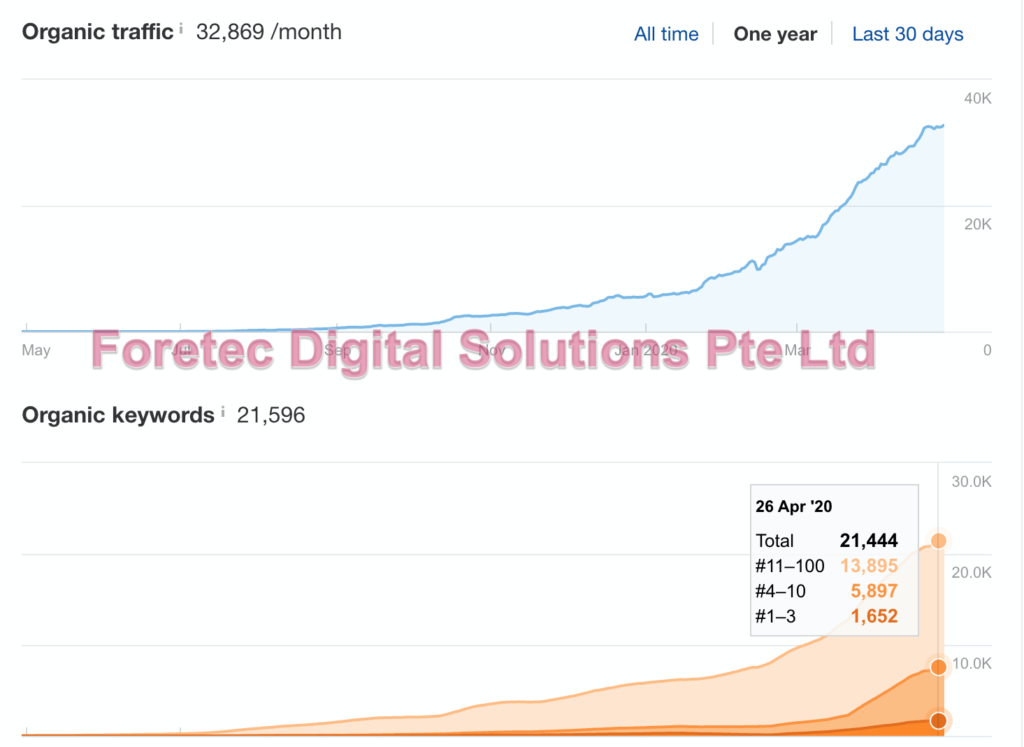Click the topmost orange marker on the keywords chart
The width and height of the screenshot is (1024, 747).
[938, 540]
